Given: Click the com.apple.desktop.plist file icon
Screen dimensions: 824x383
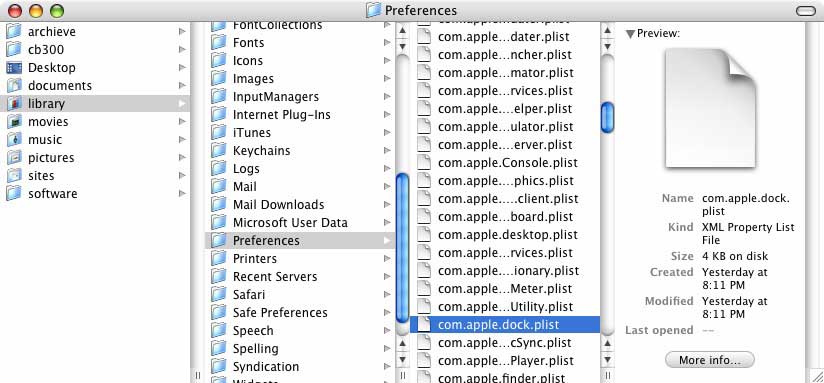Looking at the screenshot, I should (424, 235).
